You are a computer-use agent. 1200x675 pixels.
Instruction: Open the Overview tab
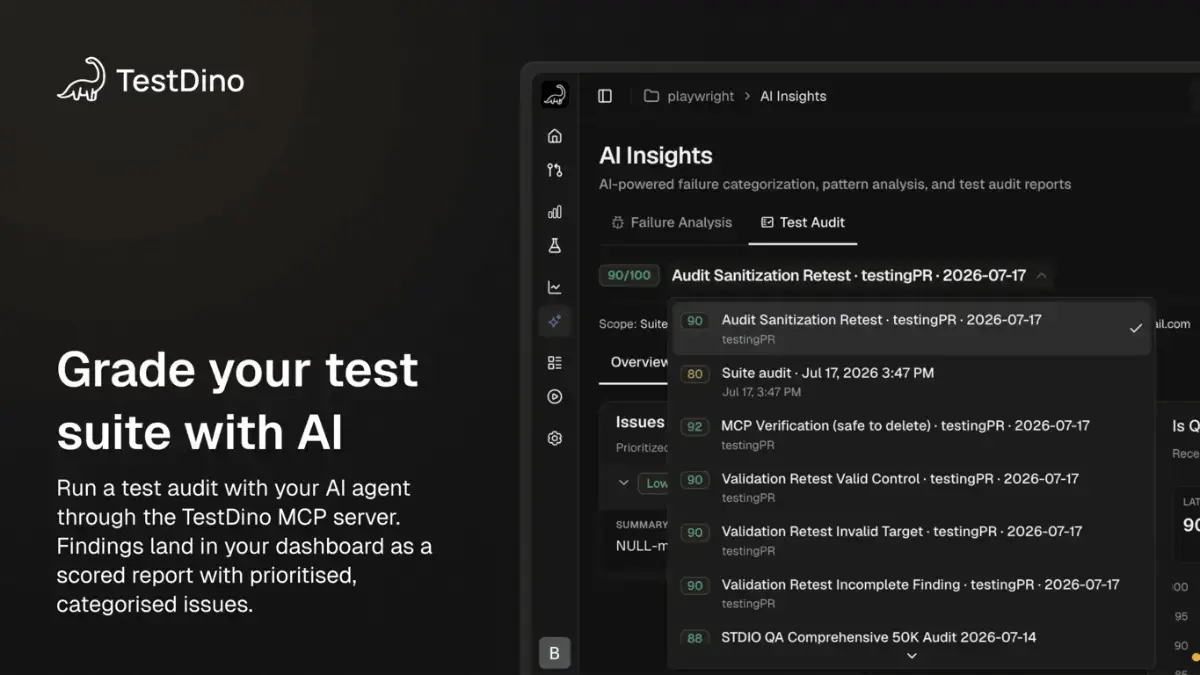(x=640, y=362)
